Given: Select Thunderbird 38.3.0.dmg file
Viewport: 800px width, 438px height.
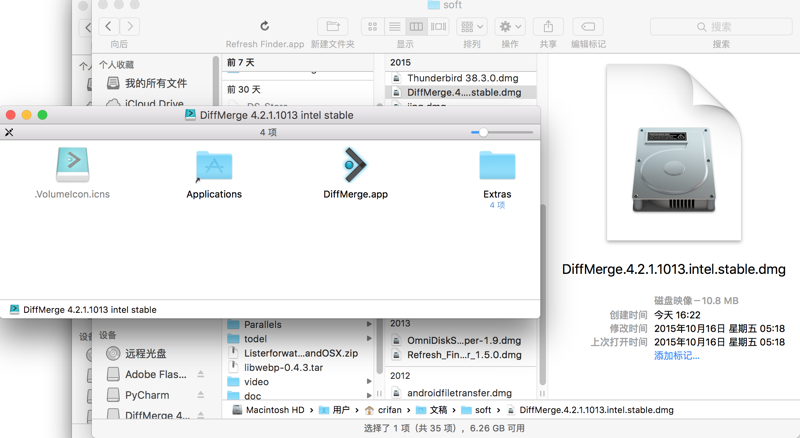Looking at the screenshot, I should [x=461, y=78].
